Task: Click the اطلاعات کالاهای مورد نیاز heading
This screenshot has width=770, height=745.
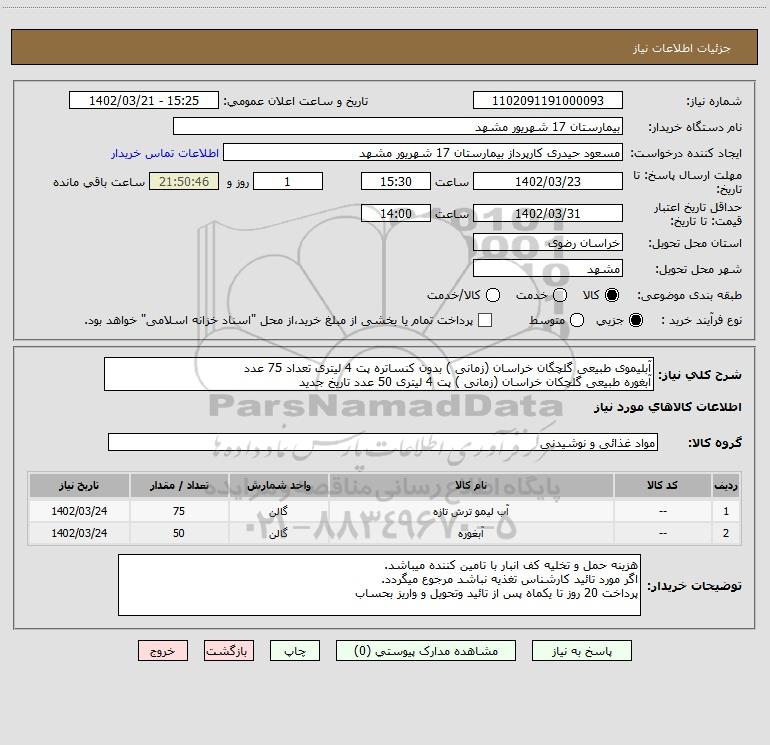Action: coord(668,407)
